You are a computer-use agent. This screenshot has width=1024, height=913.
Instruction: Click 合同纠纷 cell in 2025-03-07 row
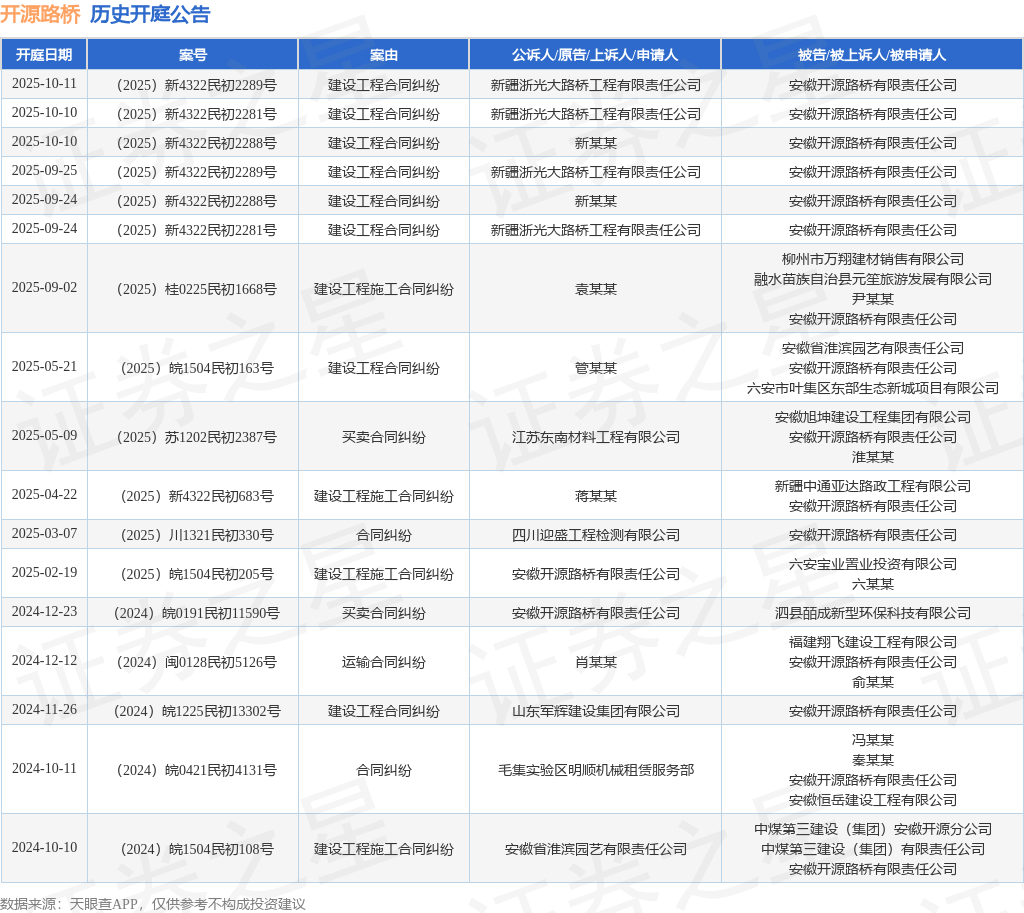tap(383, 535)
